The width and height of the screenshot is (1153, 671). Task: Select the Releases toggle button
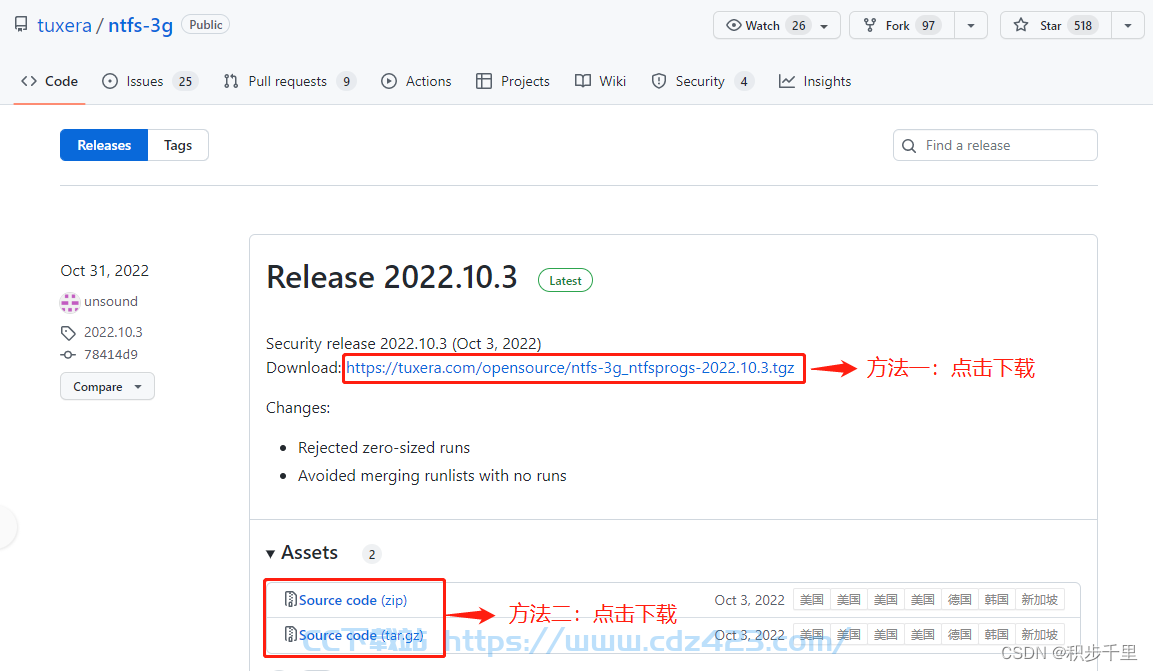104,146
